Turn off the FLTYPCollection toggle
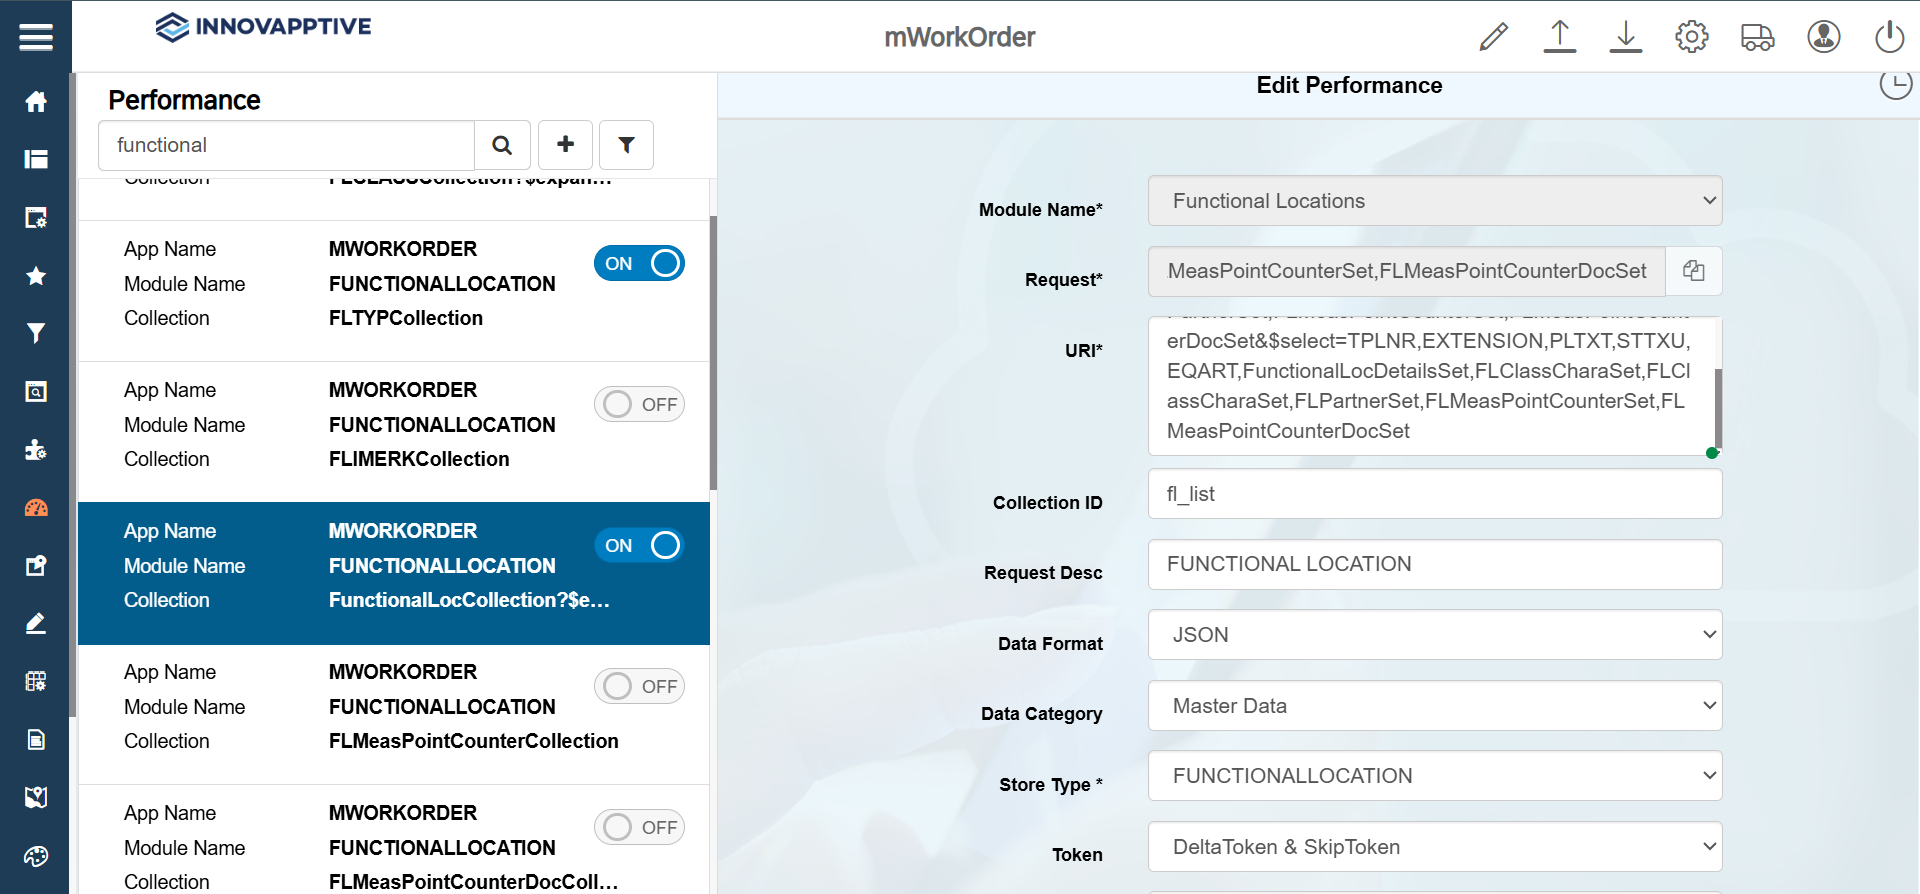Screen dimensions: 1920x894 point(639,263)
